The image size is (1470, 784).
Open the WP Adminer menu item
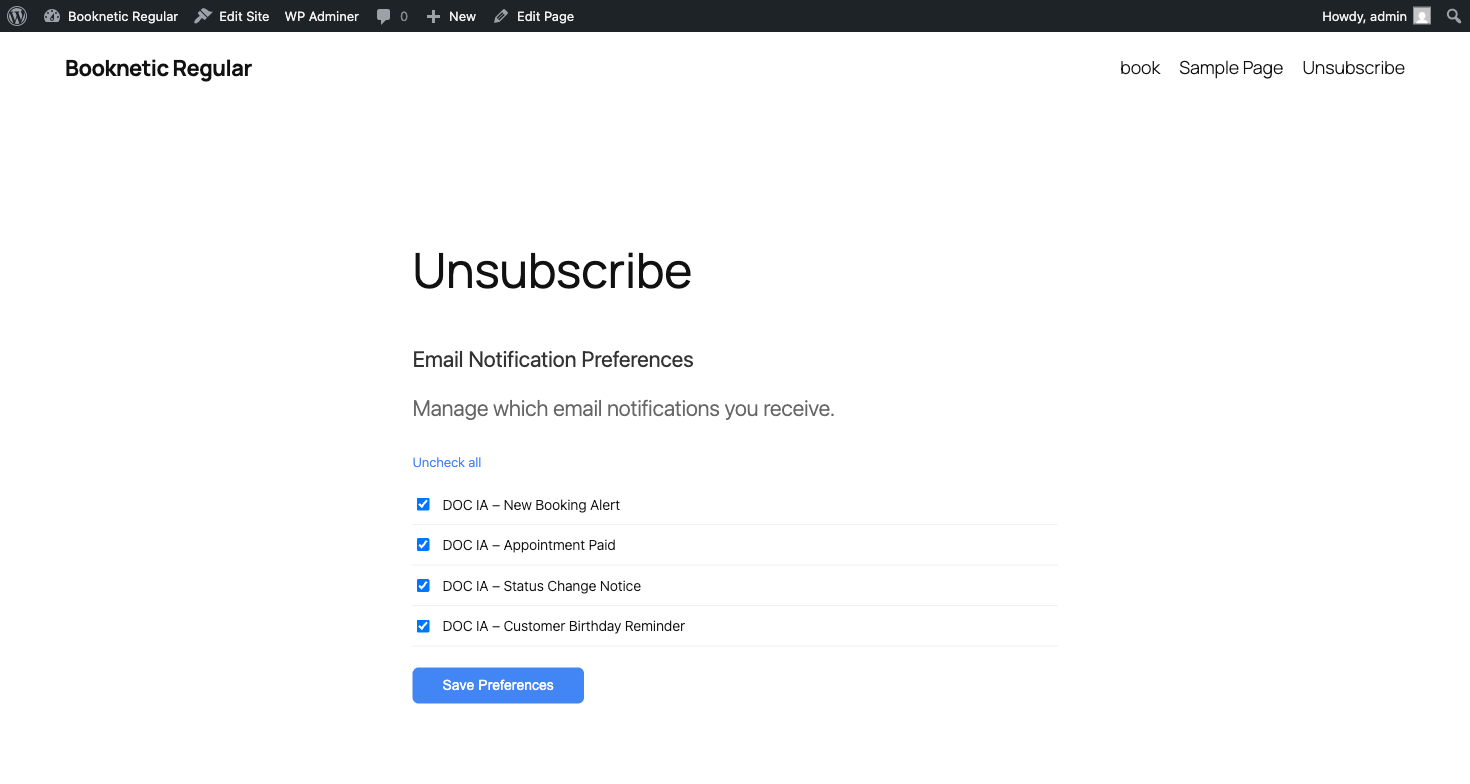[x=321, y=16]
